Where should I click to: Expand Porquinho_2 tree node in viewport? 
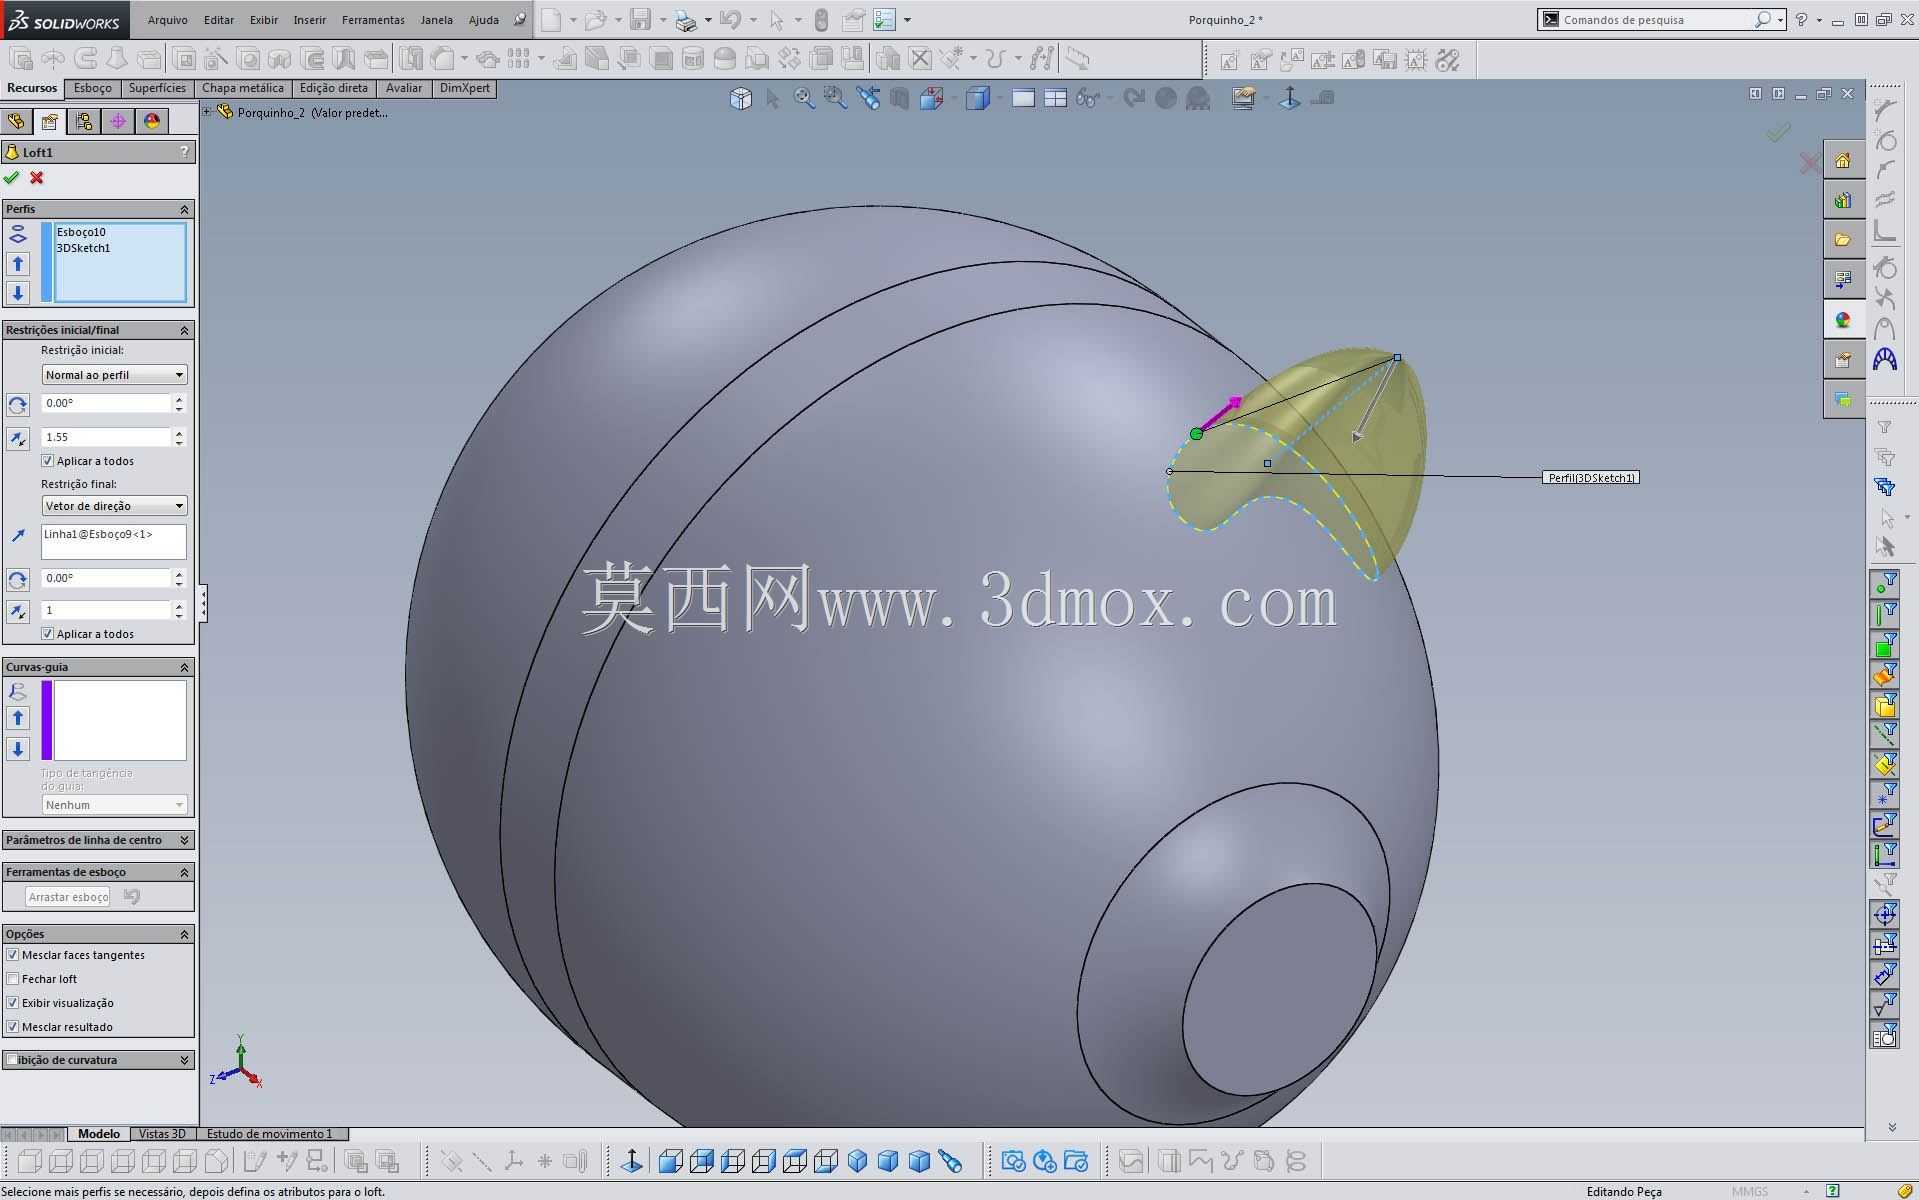pyautogui.click(x=207, y=112)
